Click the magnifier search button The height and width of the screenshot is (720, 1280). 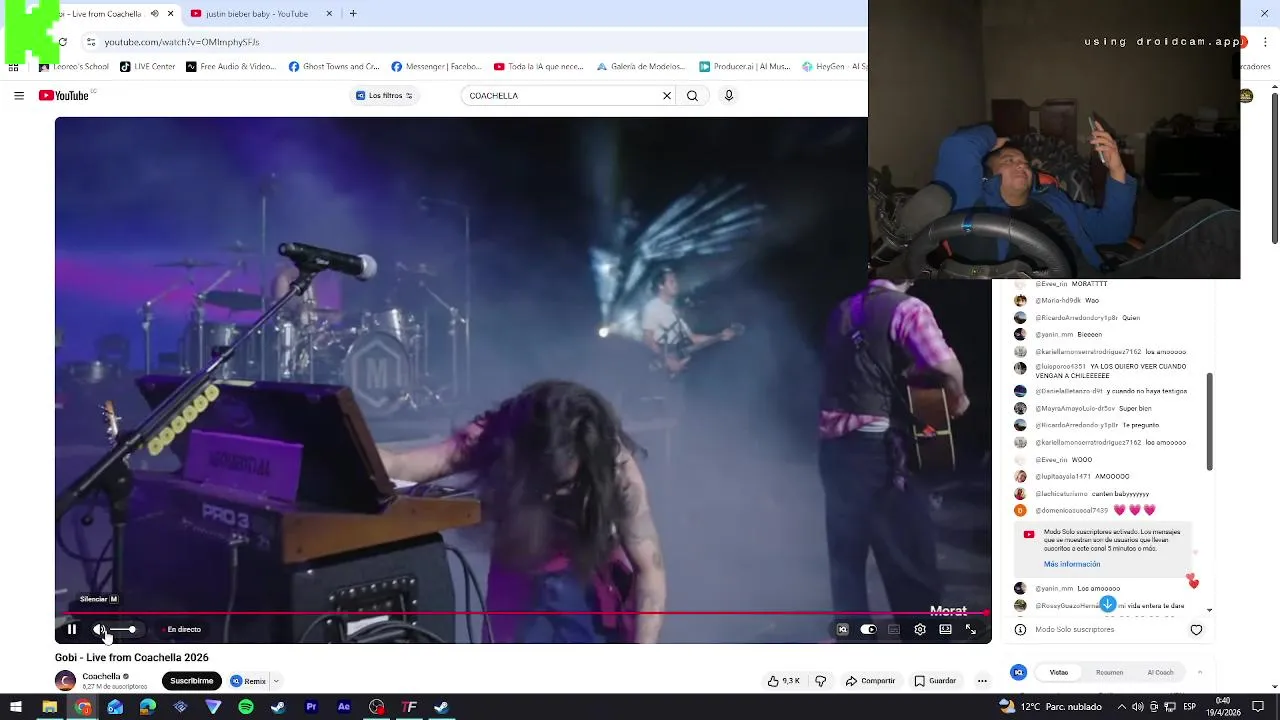tap(692, 96)
